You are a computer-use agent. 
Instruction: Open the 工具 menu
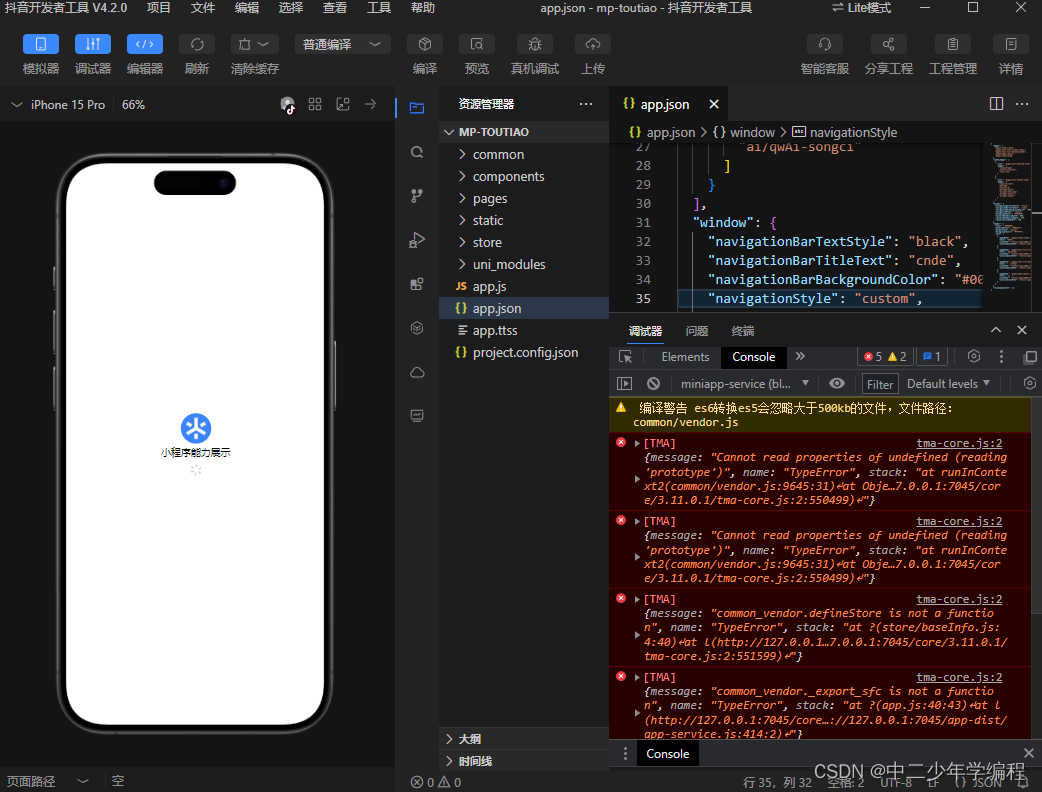379,8
